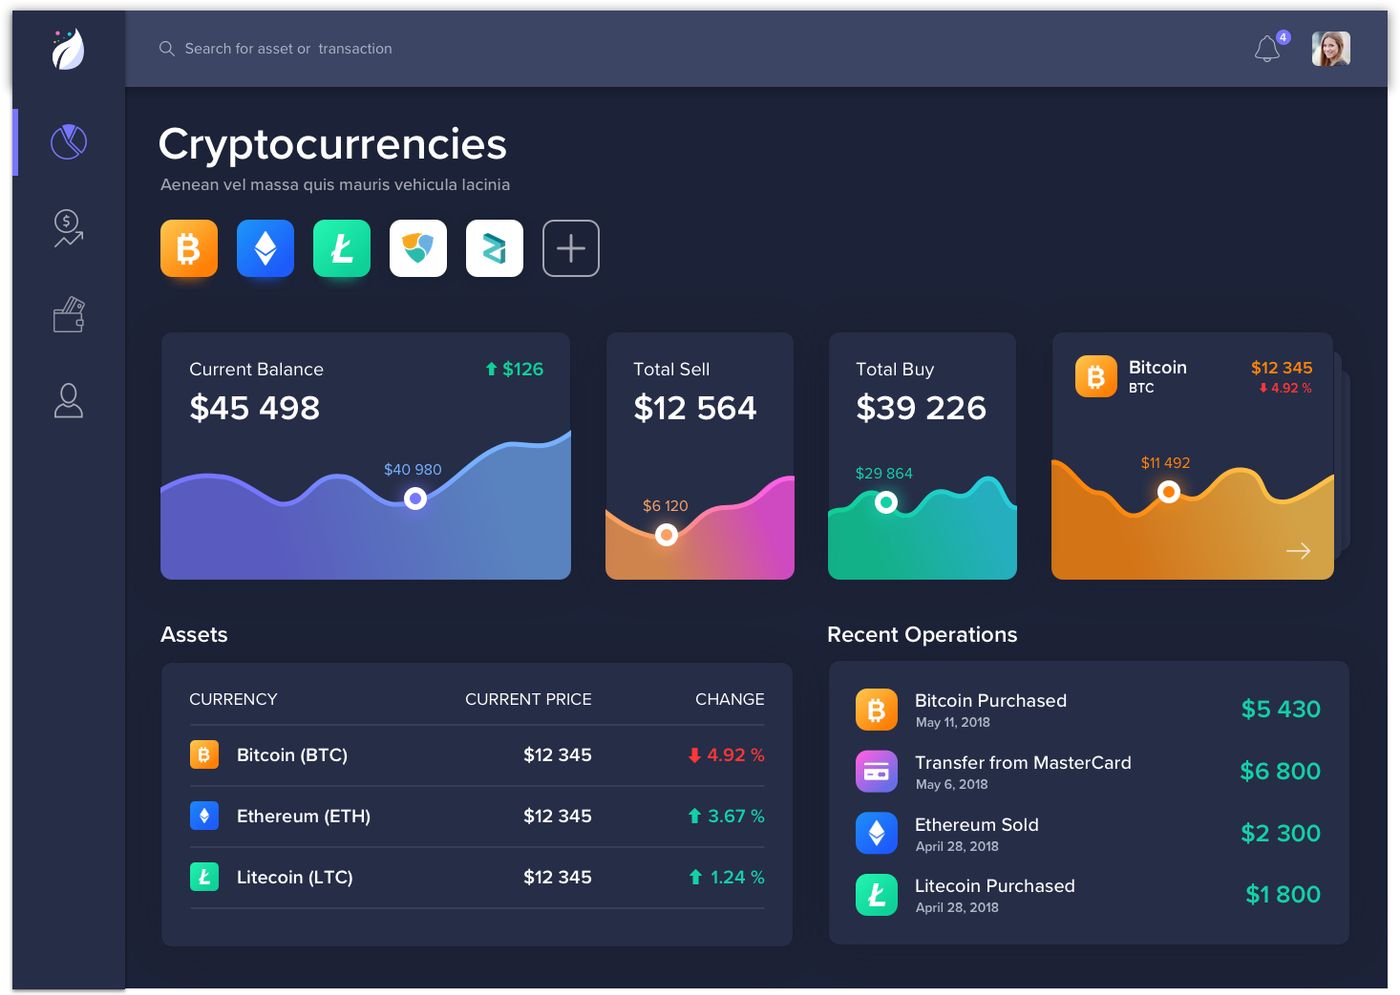Click the Recent Operations heading
This screenshot has width=1400, height=995.
click(x=922, y=635)
